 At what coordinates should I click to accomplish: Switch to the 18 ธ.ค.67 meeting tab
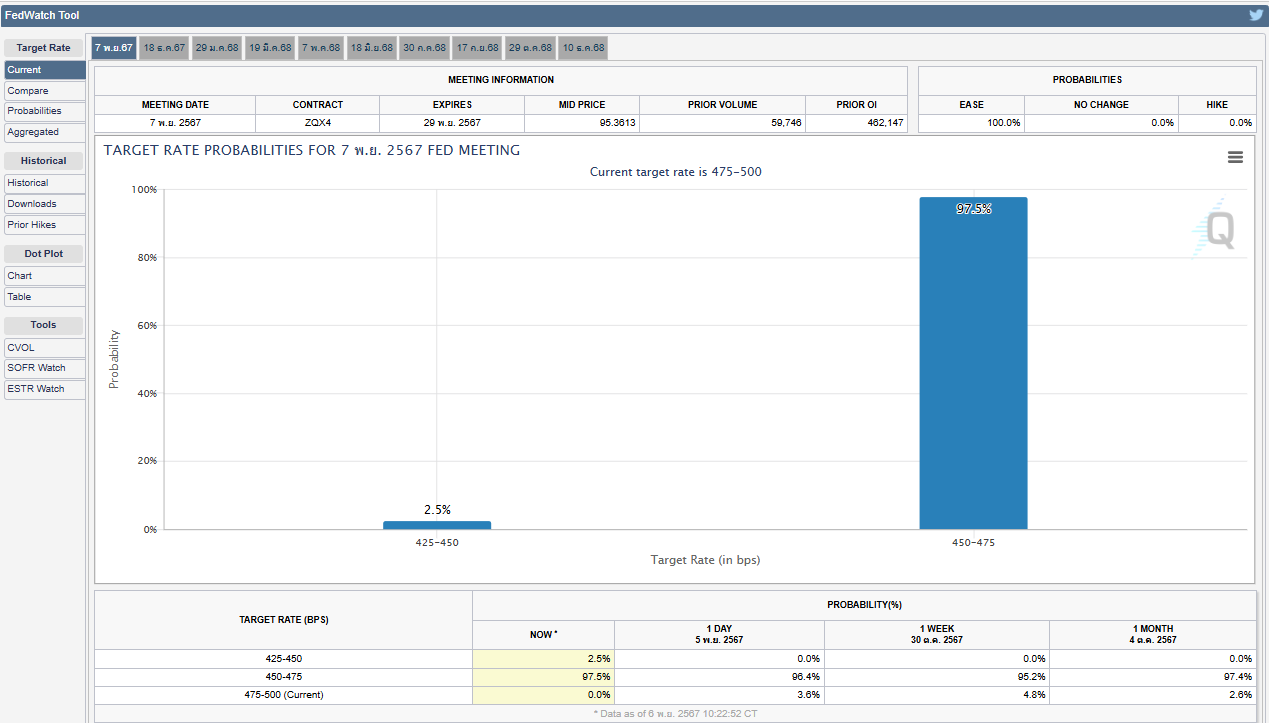point(164,48)
